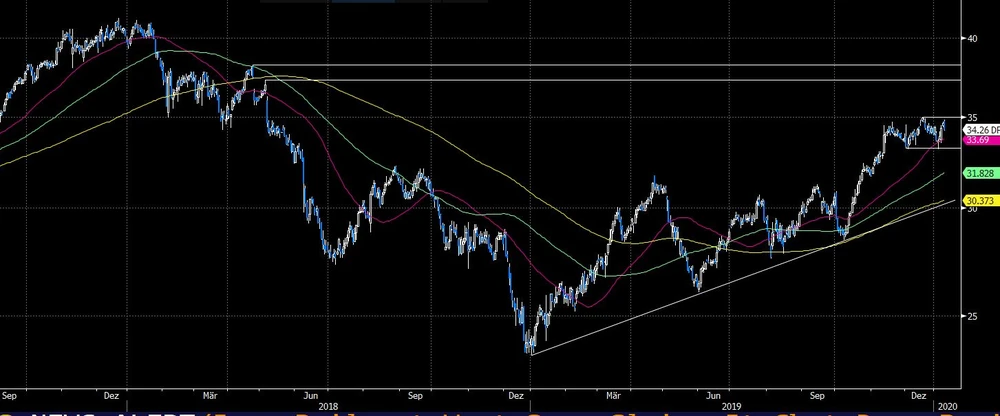Viewport: 1000px width, 416px height.
Task: Select the lower horizontal resistance line
Action: click(x=600, y=80)
